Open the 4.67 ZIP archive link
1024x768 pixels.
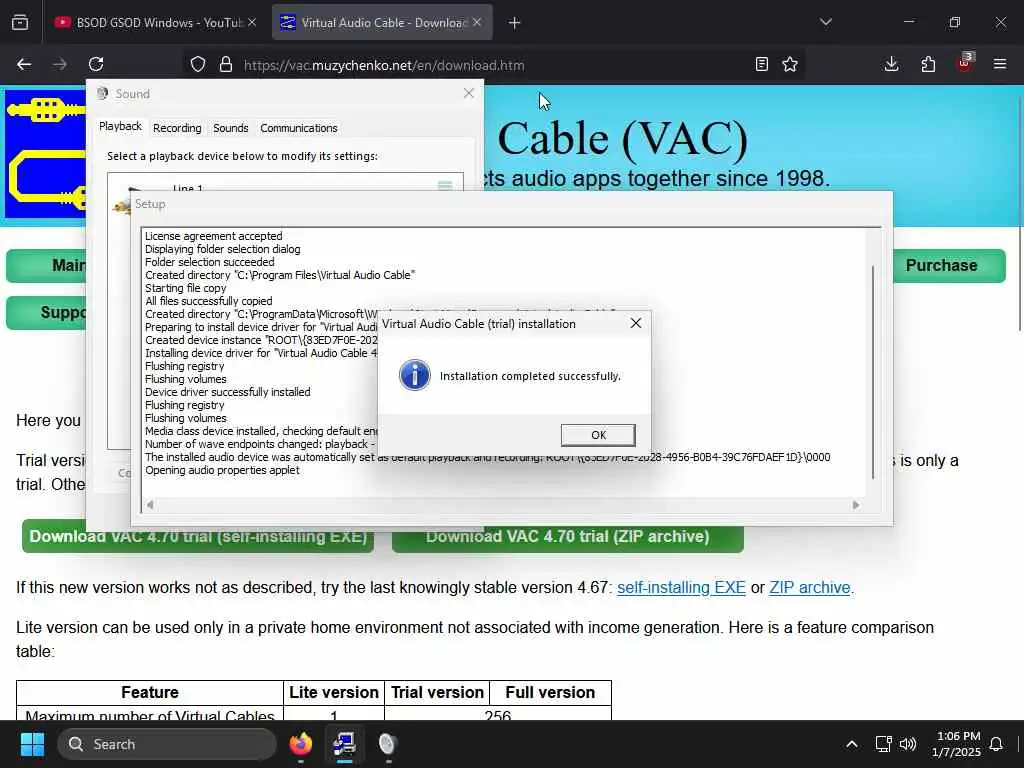[x=810, y=588]
